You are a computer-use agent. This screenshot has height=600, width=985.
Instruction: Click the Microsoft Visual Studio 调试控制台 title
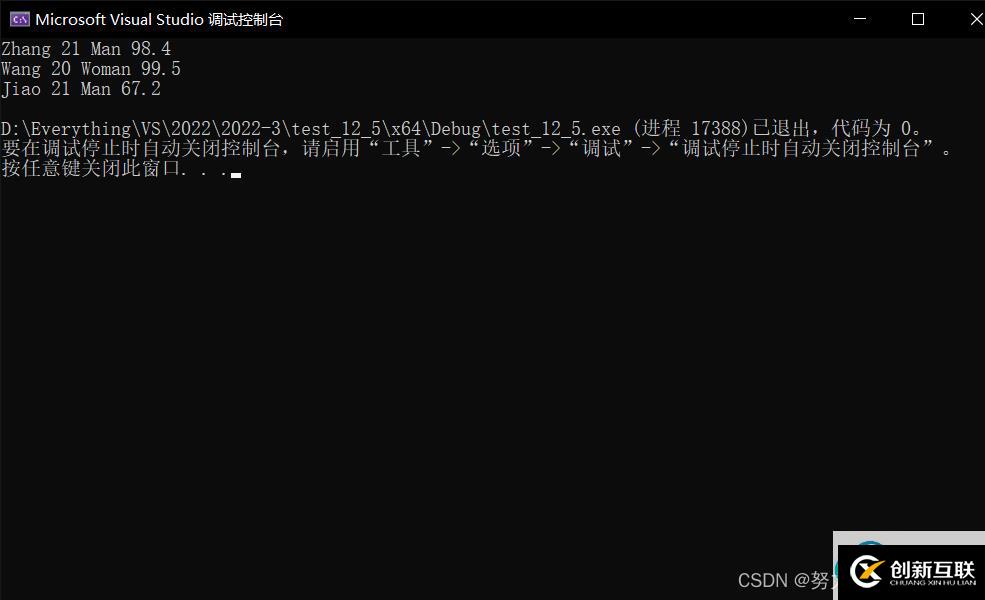point(159,19)
